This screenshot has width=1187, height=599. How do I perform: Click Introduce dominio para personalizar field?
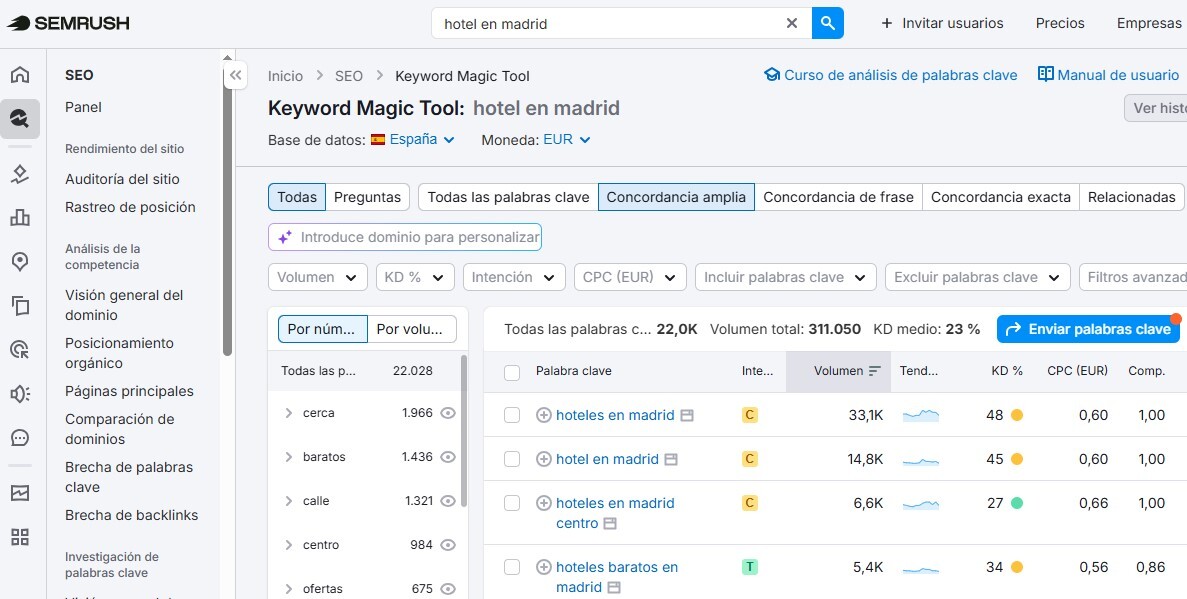[x=405, y=237]
